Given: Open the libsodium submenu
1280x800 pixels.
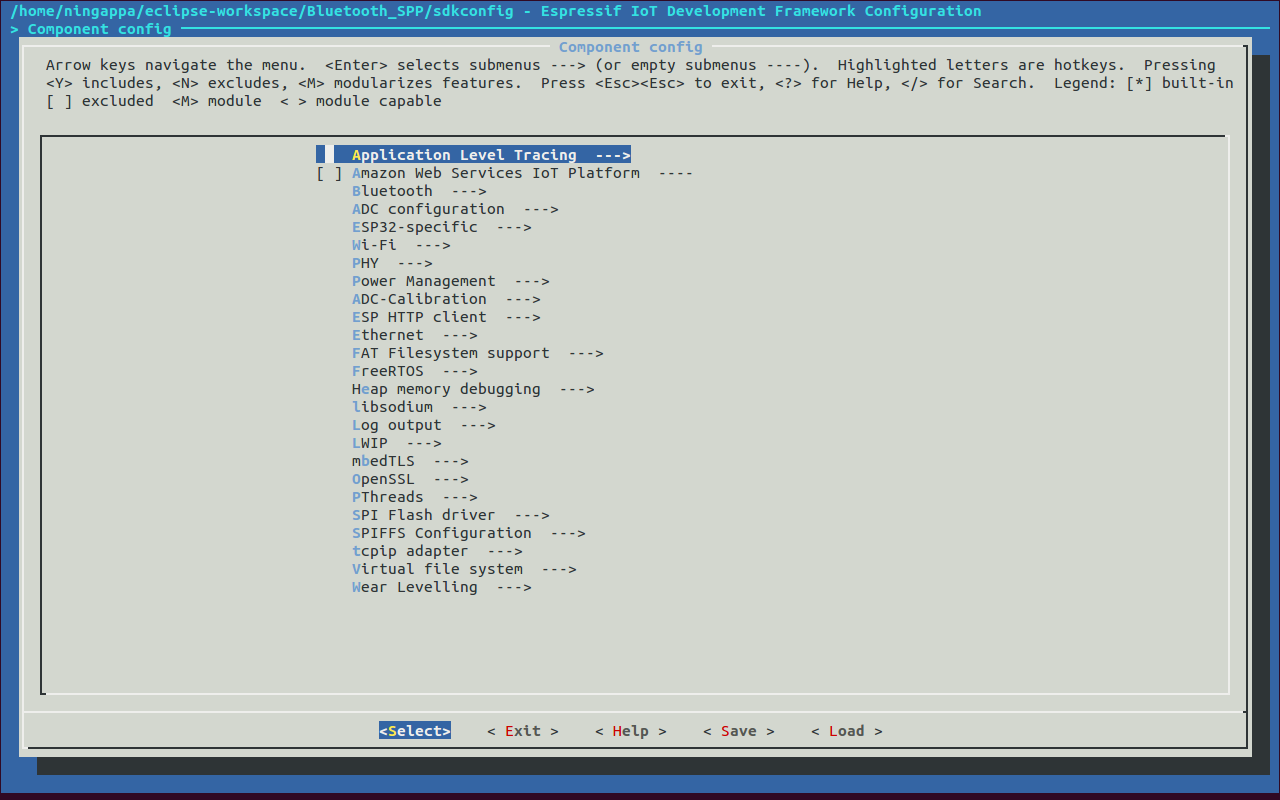Looking at the screenshot, I should pos(419,407).
